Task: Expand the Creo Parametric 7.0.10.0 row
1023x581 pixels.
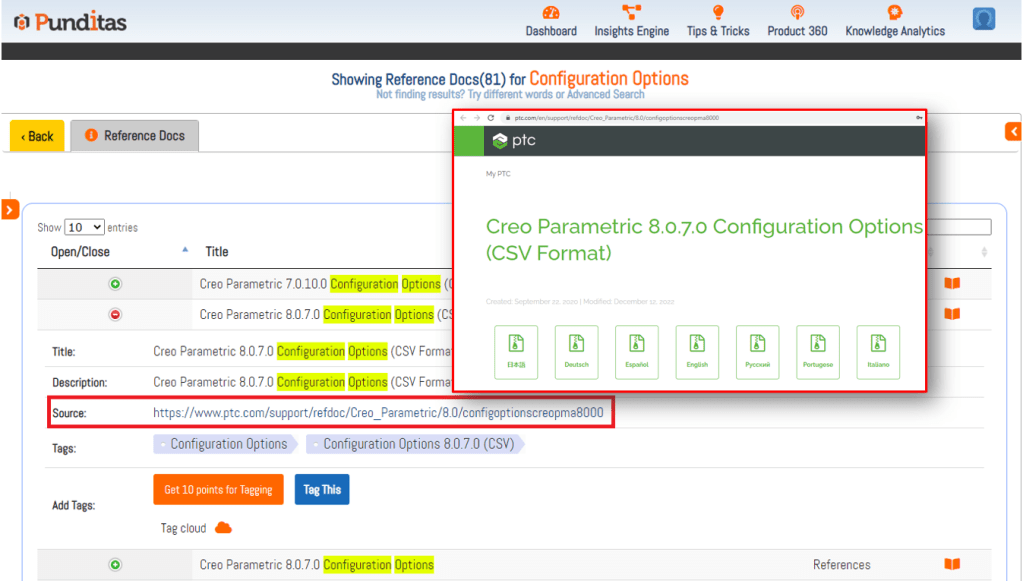Action: [115, 285]
